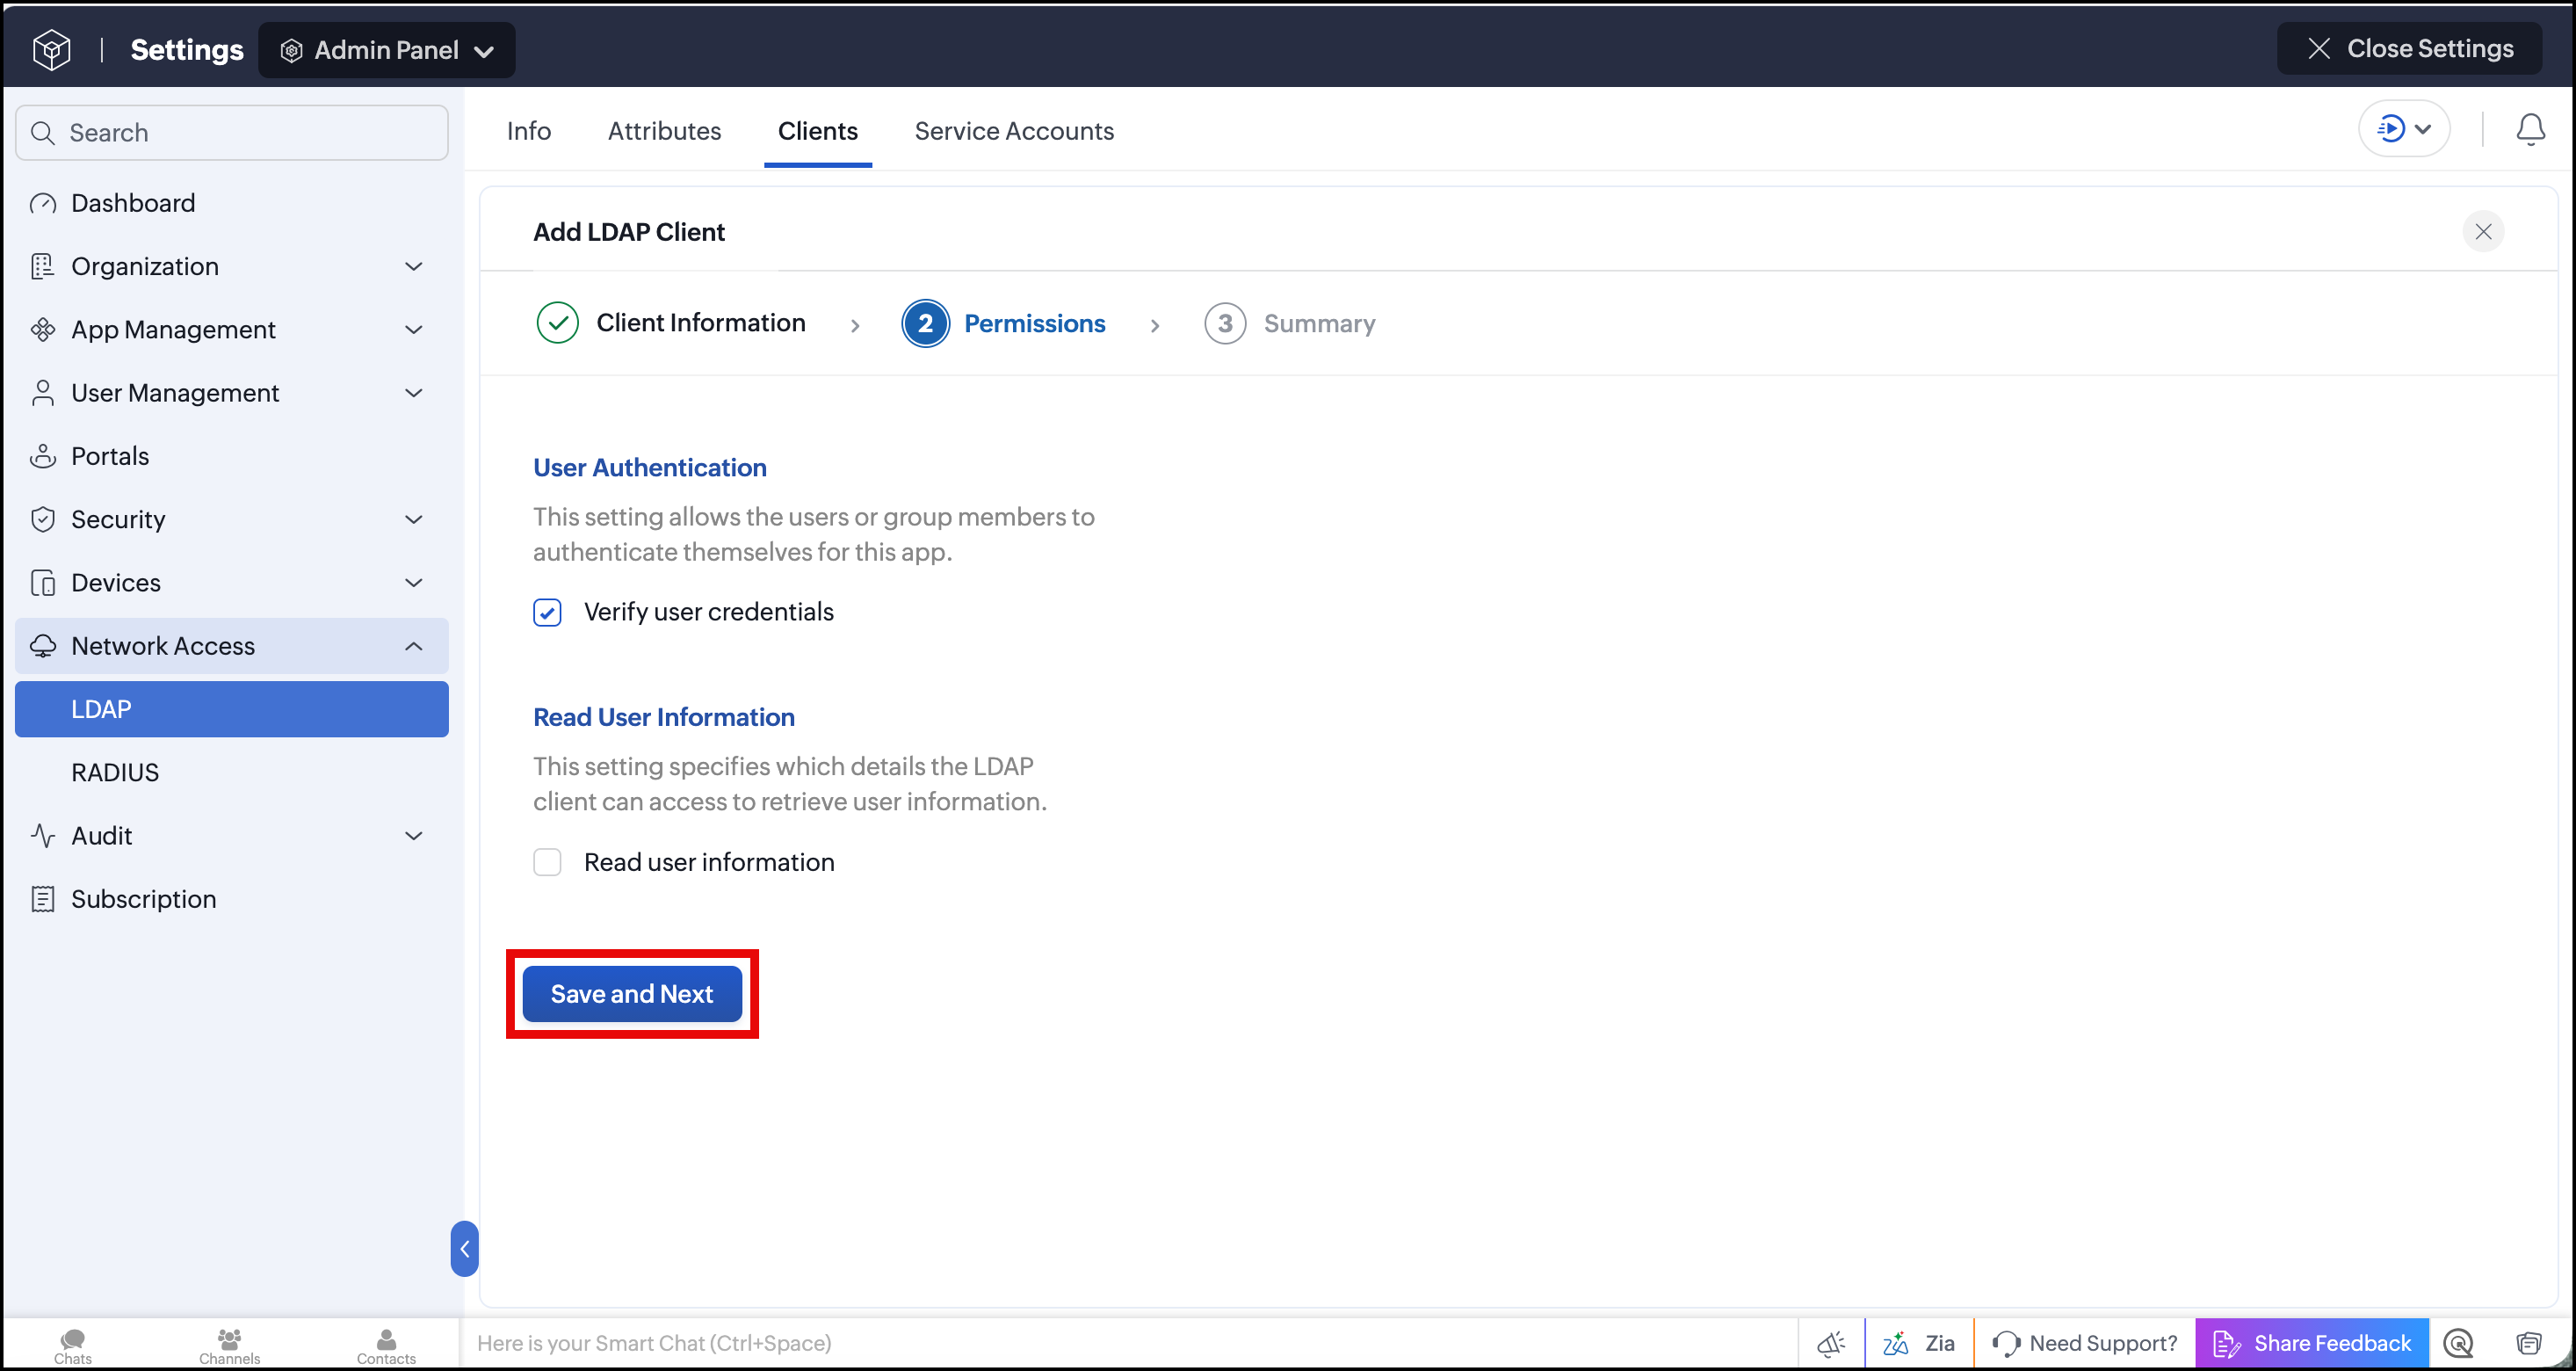
Task: Click the chat windows icon at bottom right
Action: point(2529,1343)
